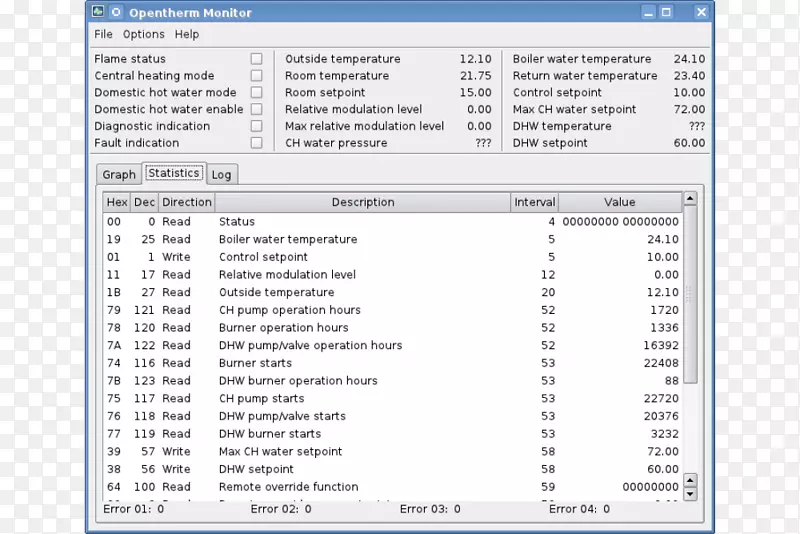Click the scrollbar top up arrow

coord(690,200)
